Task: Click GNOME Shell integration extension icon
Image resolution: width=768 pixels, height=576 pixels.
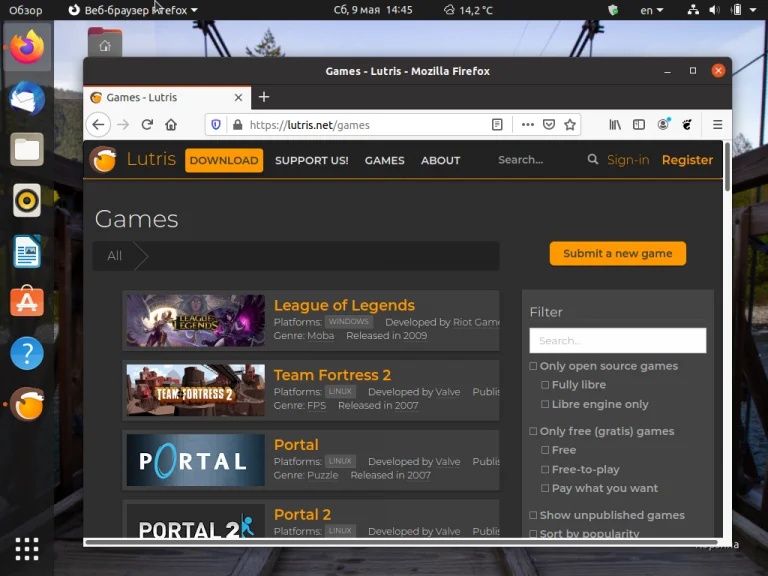Action: (x=687, y=125)
